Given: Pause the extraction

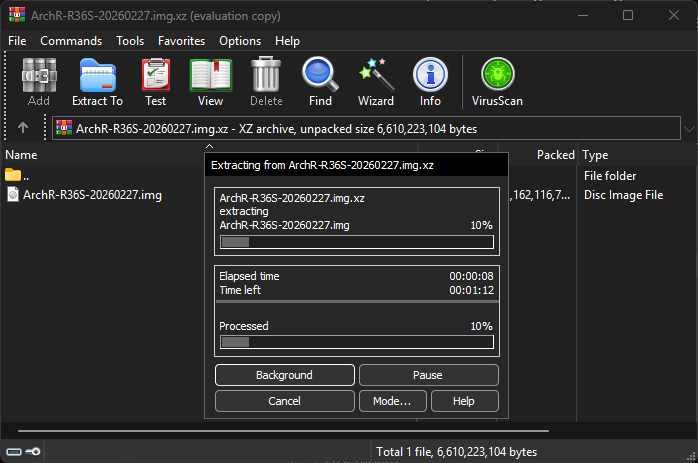Looking at the screenshot, I should (x=428, y=375).
